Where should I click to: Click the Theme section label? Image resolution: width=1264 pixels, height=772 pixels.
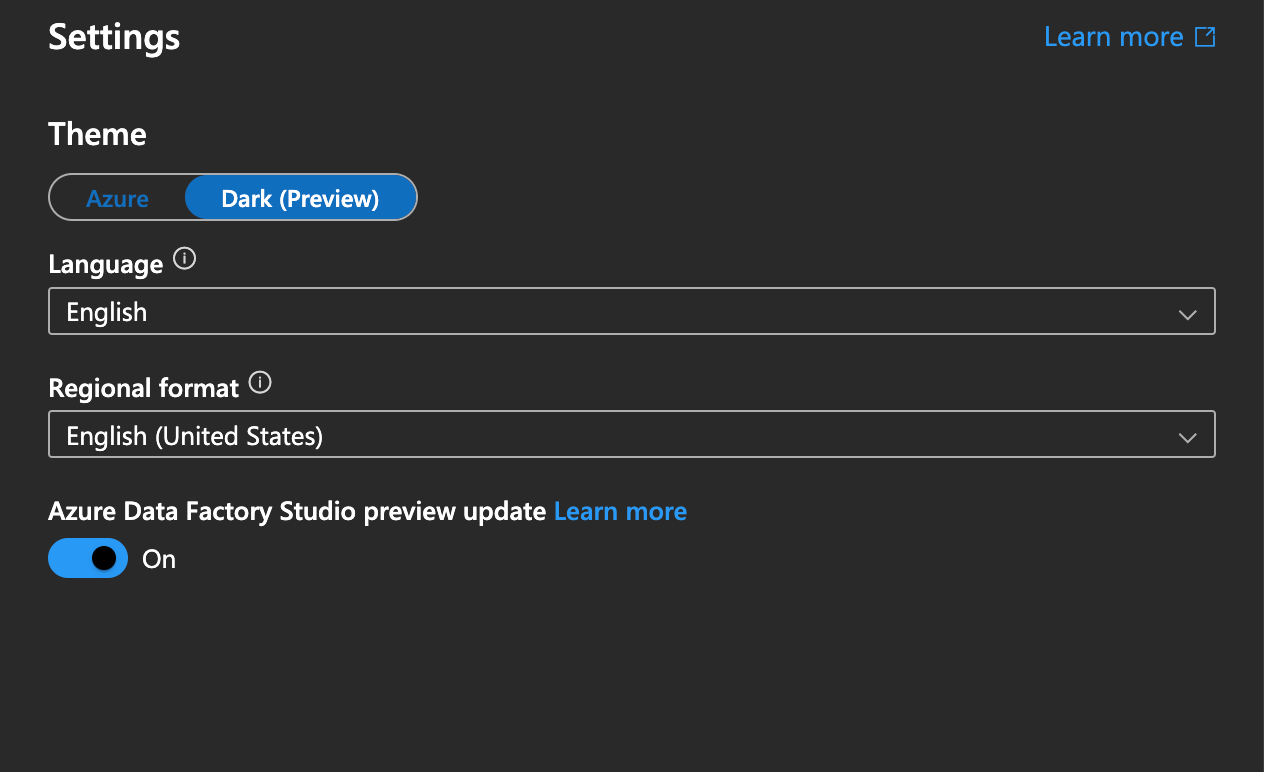97,134
